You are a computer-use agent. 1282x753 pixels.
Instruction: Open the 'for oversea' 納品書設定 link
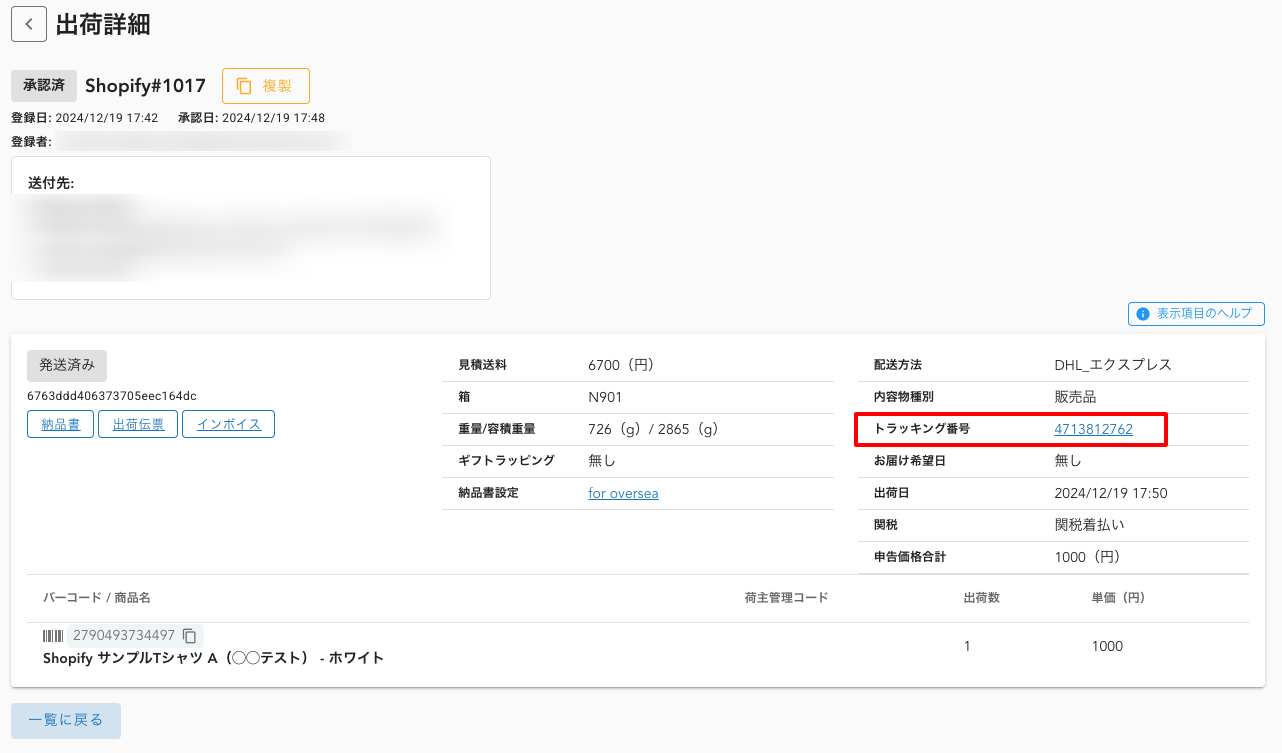click(623, 493)
